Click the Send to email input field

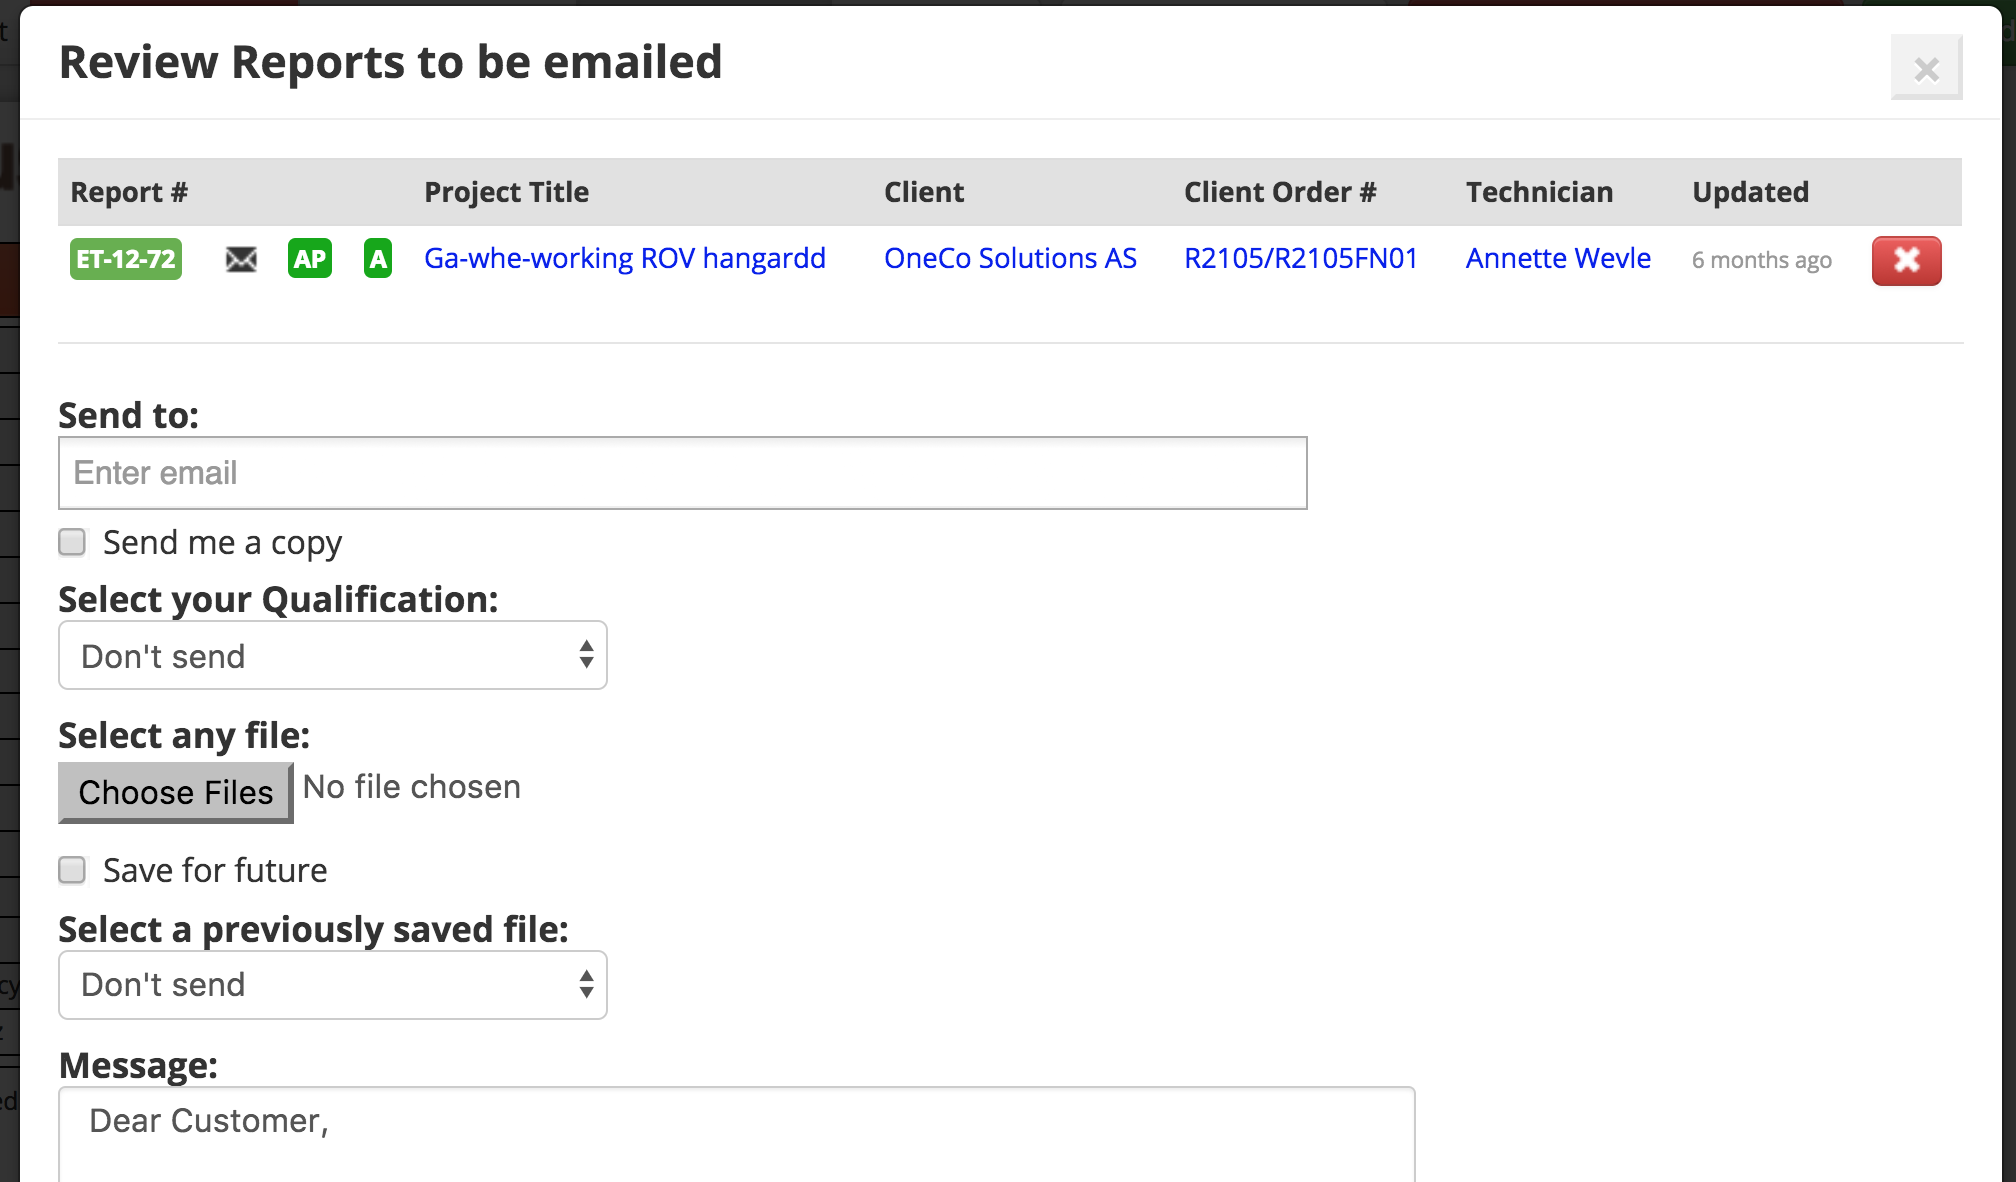[683, 473]
